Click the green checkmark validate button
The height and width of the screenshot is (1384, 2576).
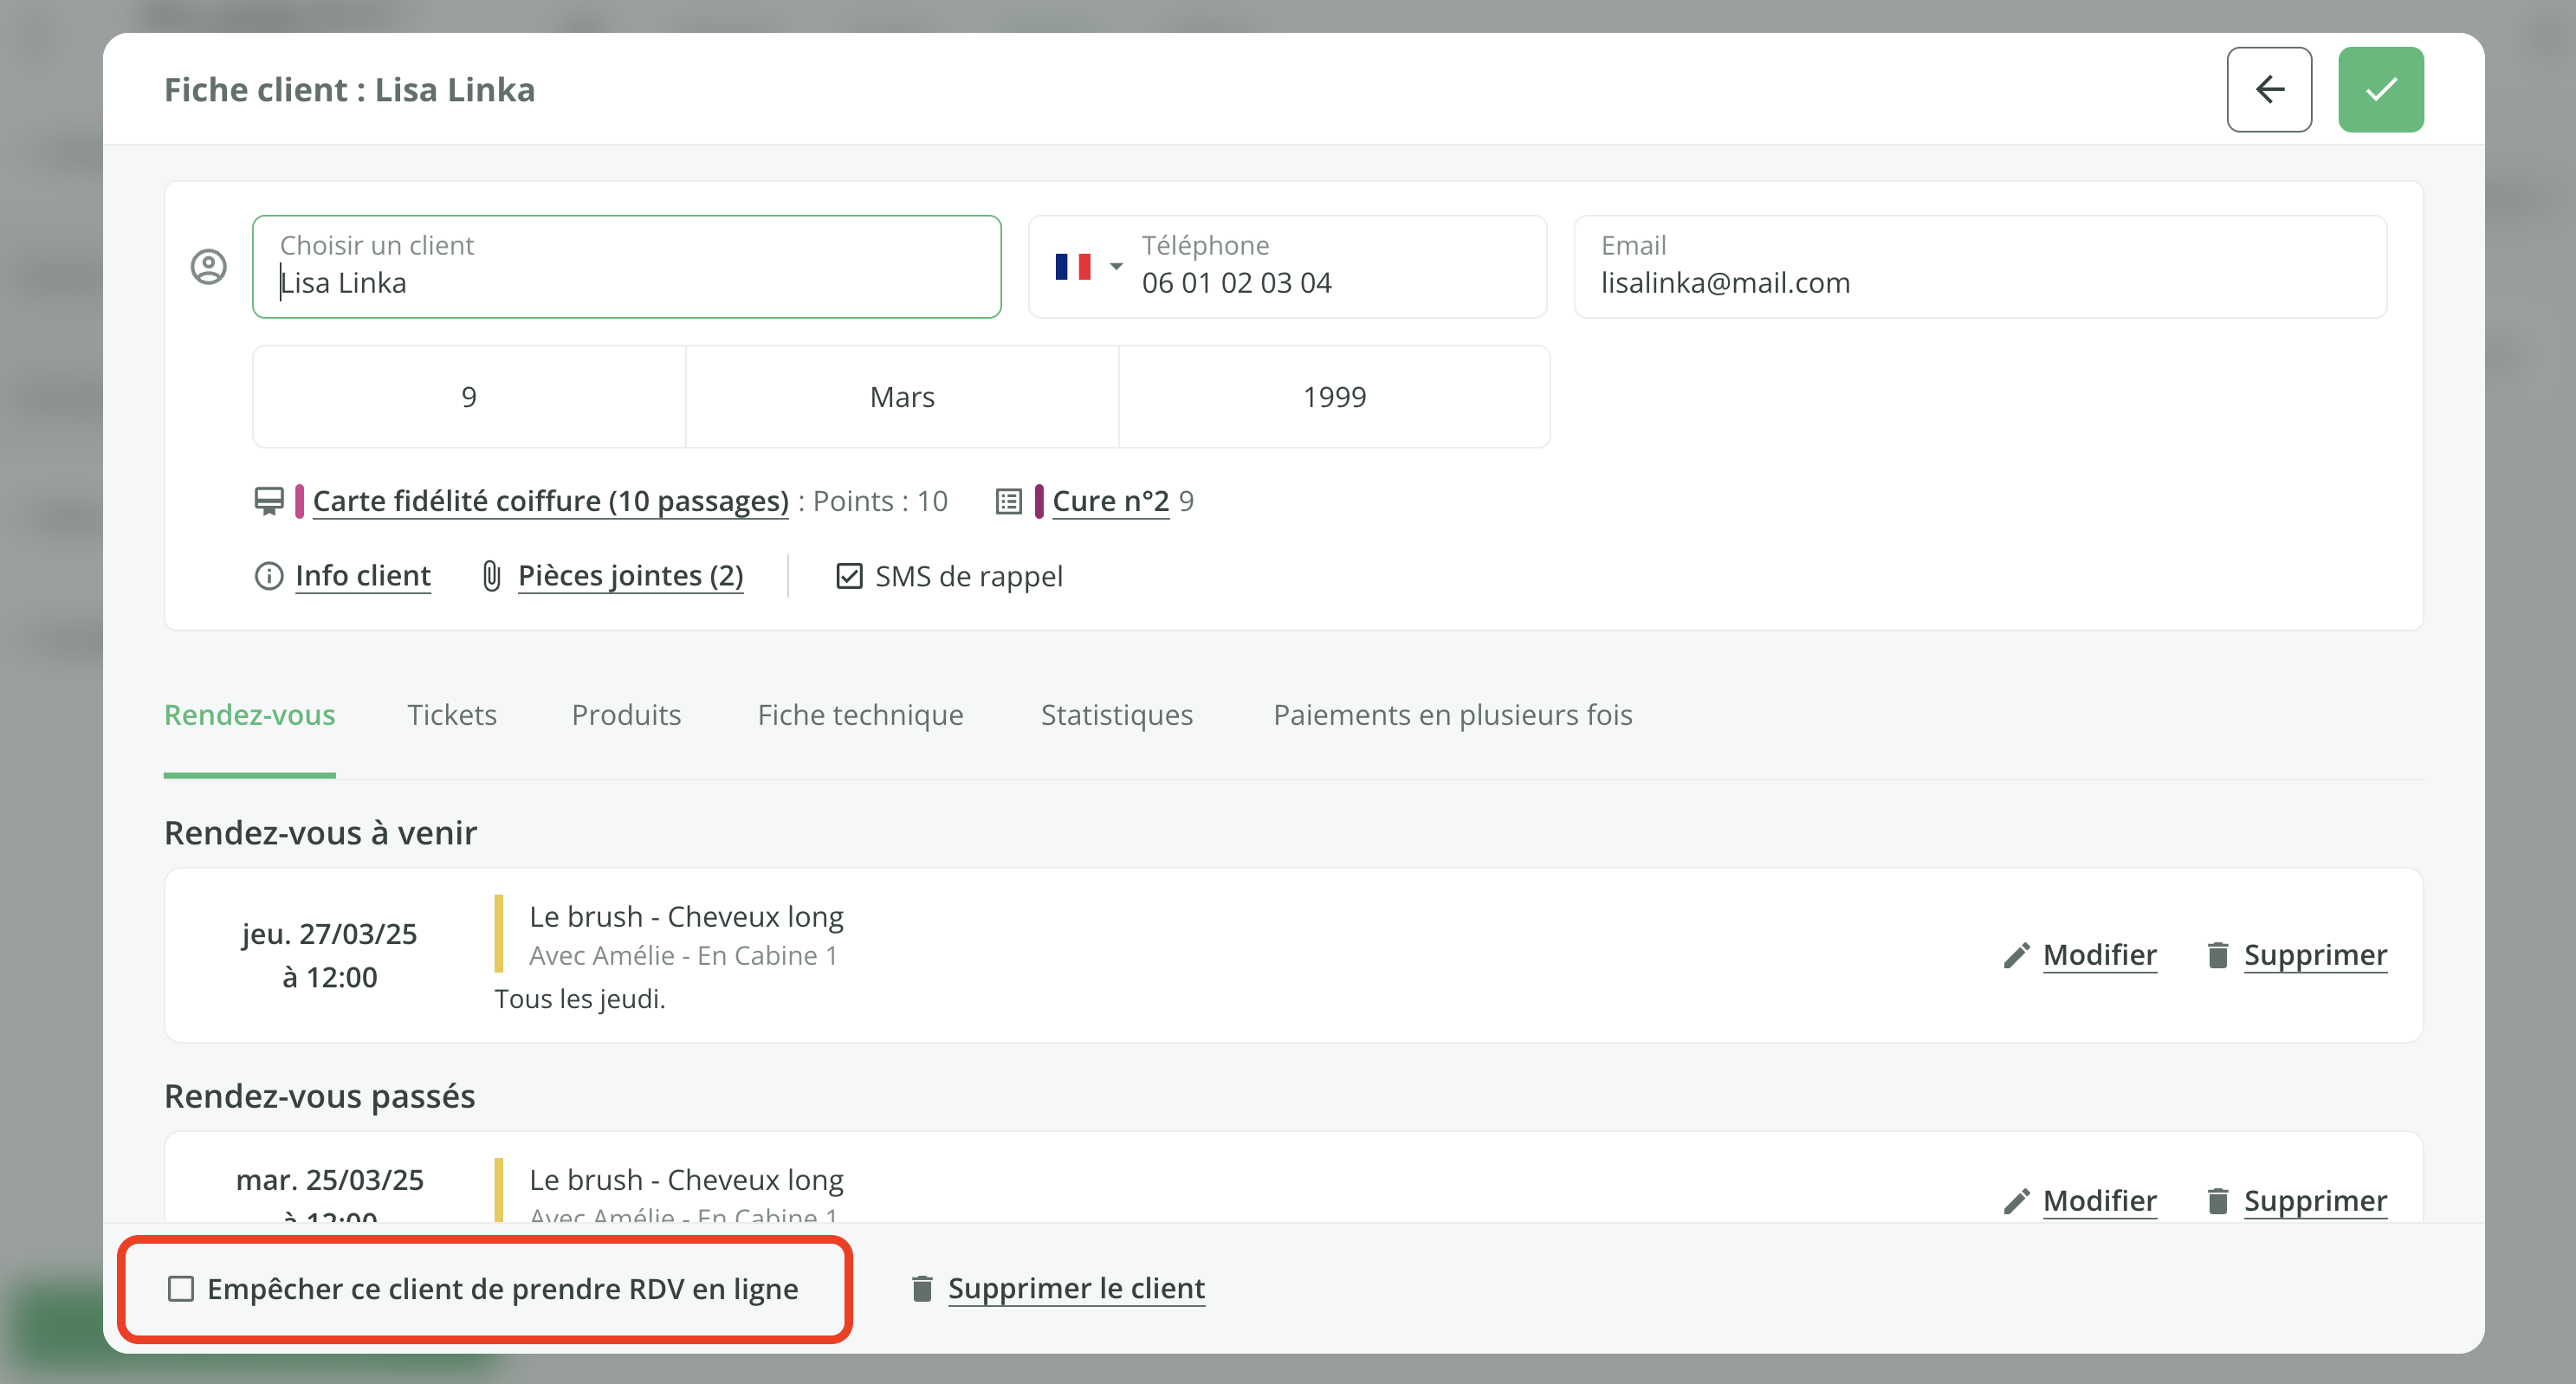coord(2380,89)
